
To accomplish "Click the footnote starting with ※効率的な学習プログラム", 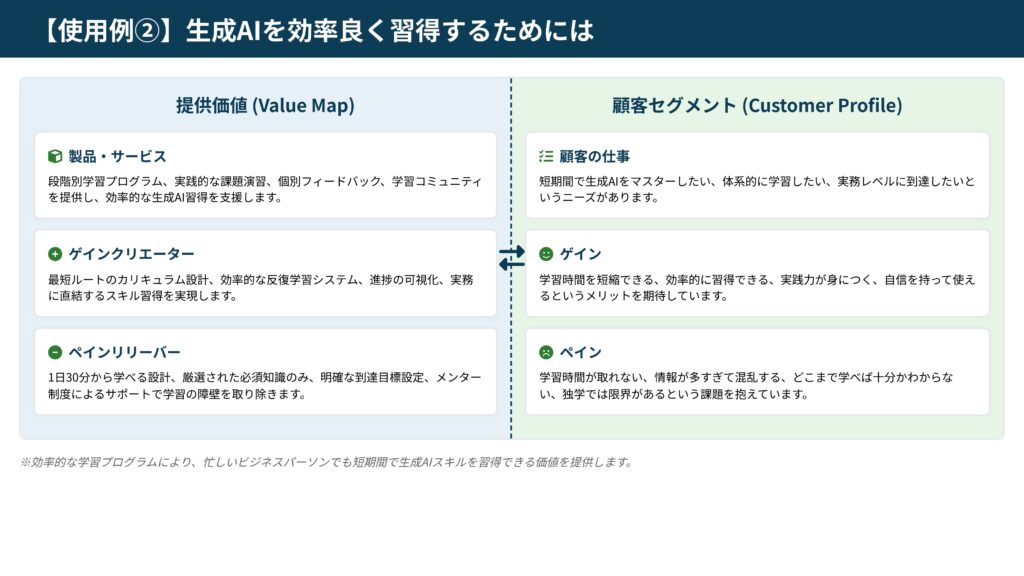I will [x=326, y=462].
